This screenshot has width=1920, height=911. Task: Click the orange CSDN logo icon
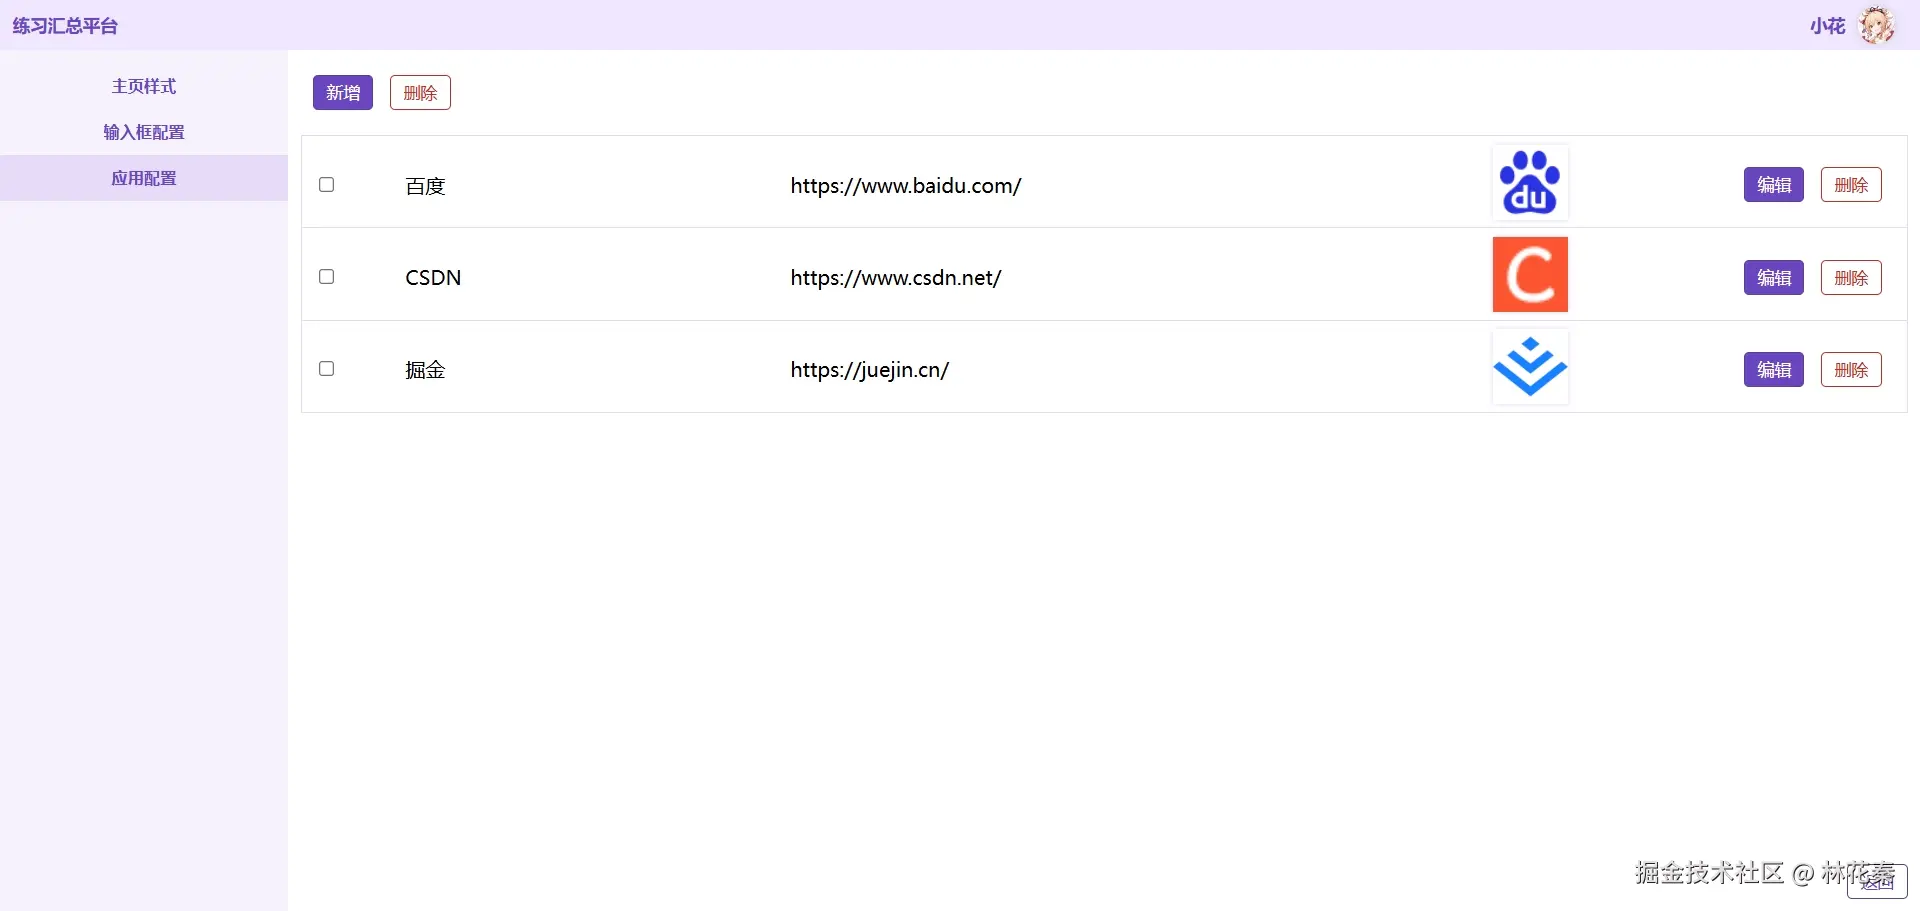[1530, 275]
